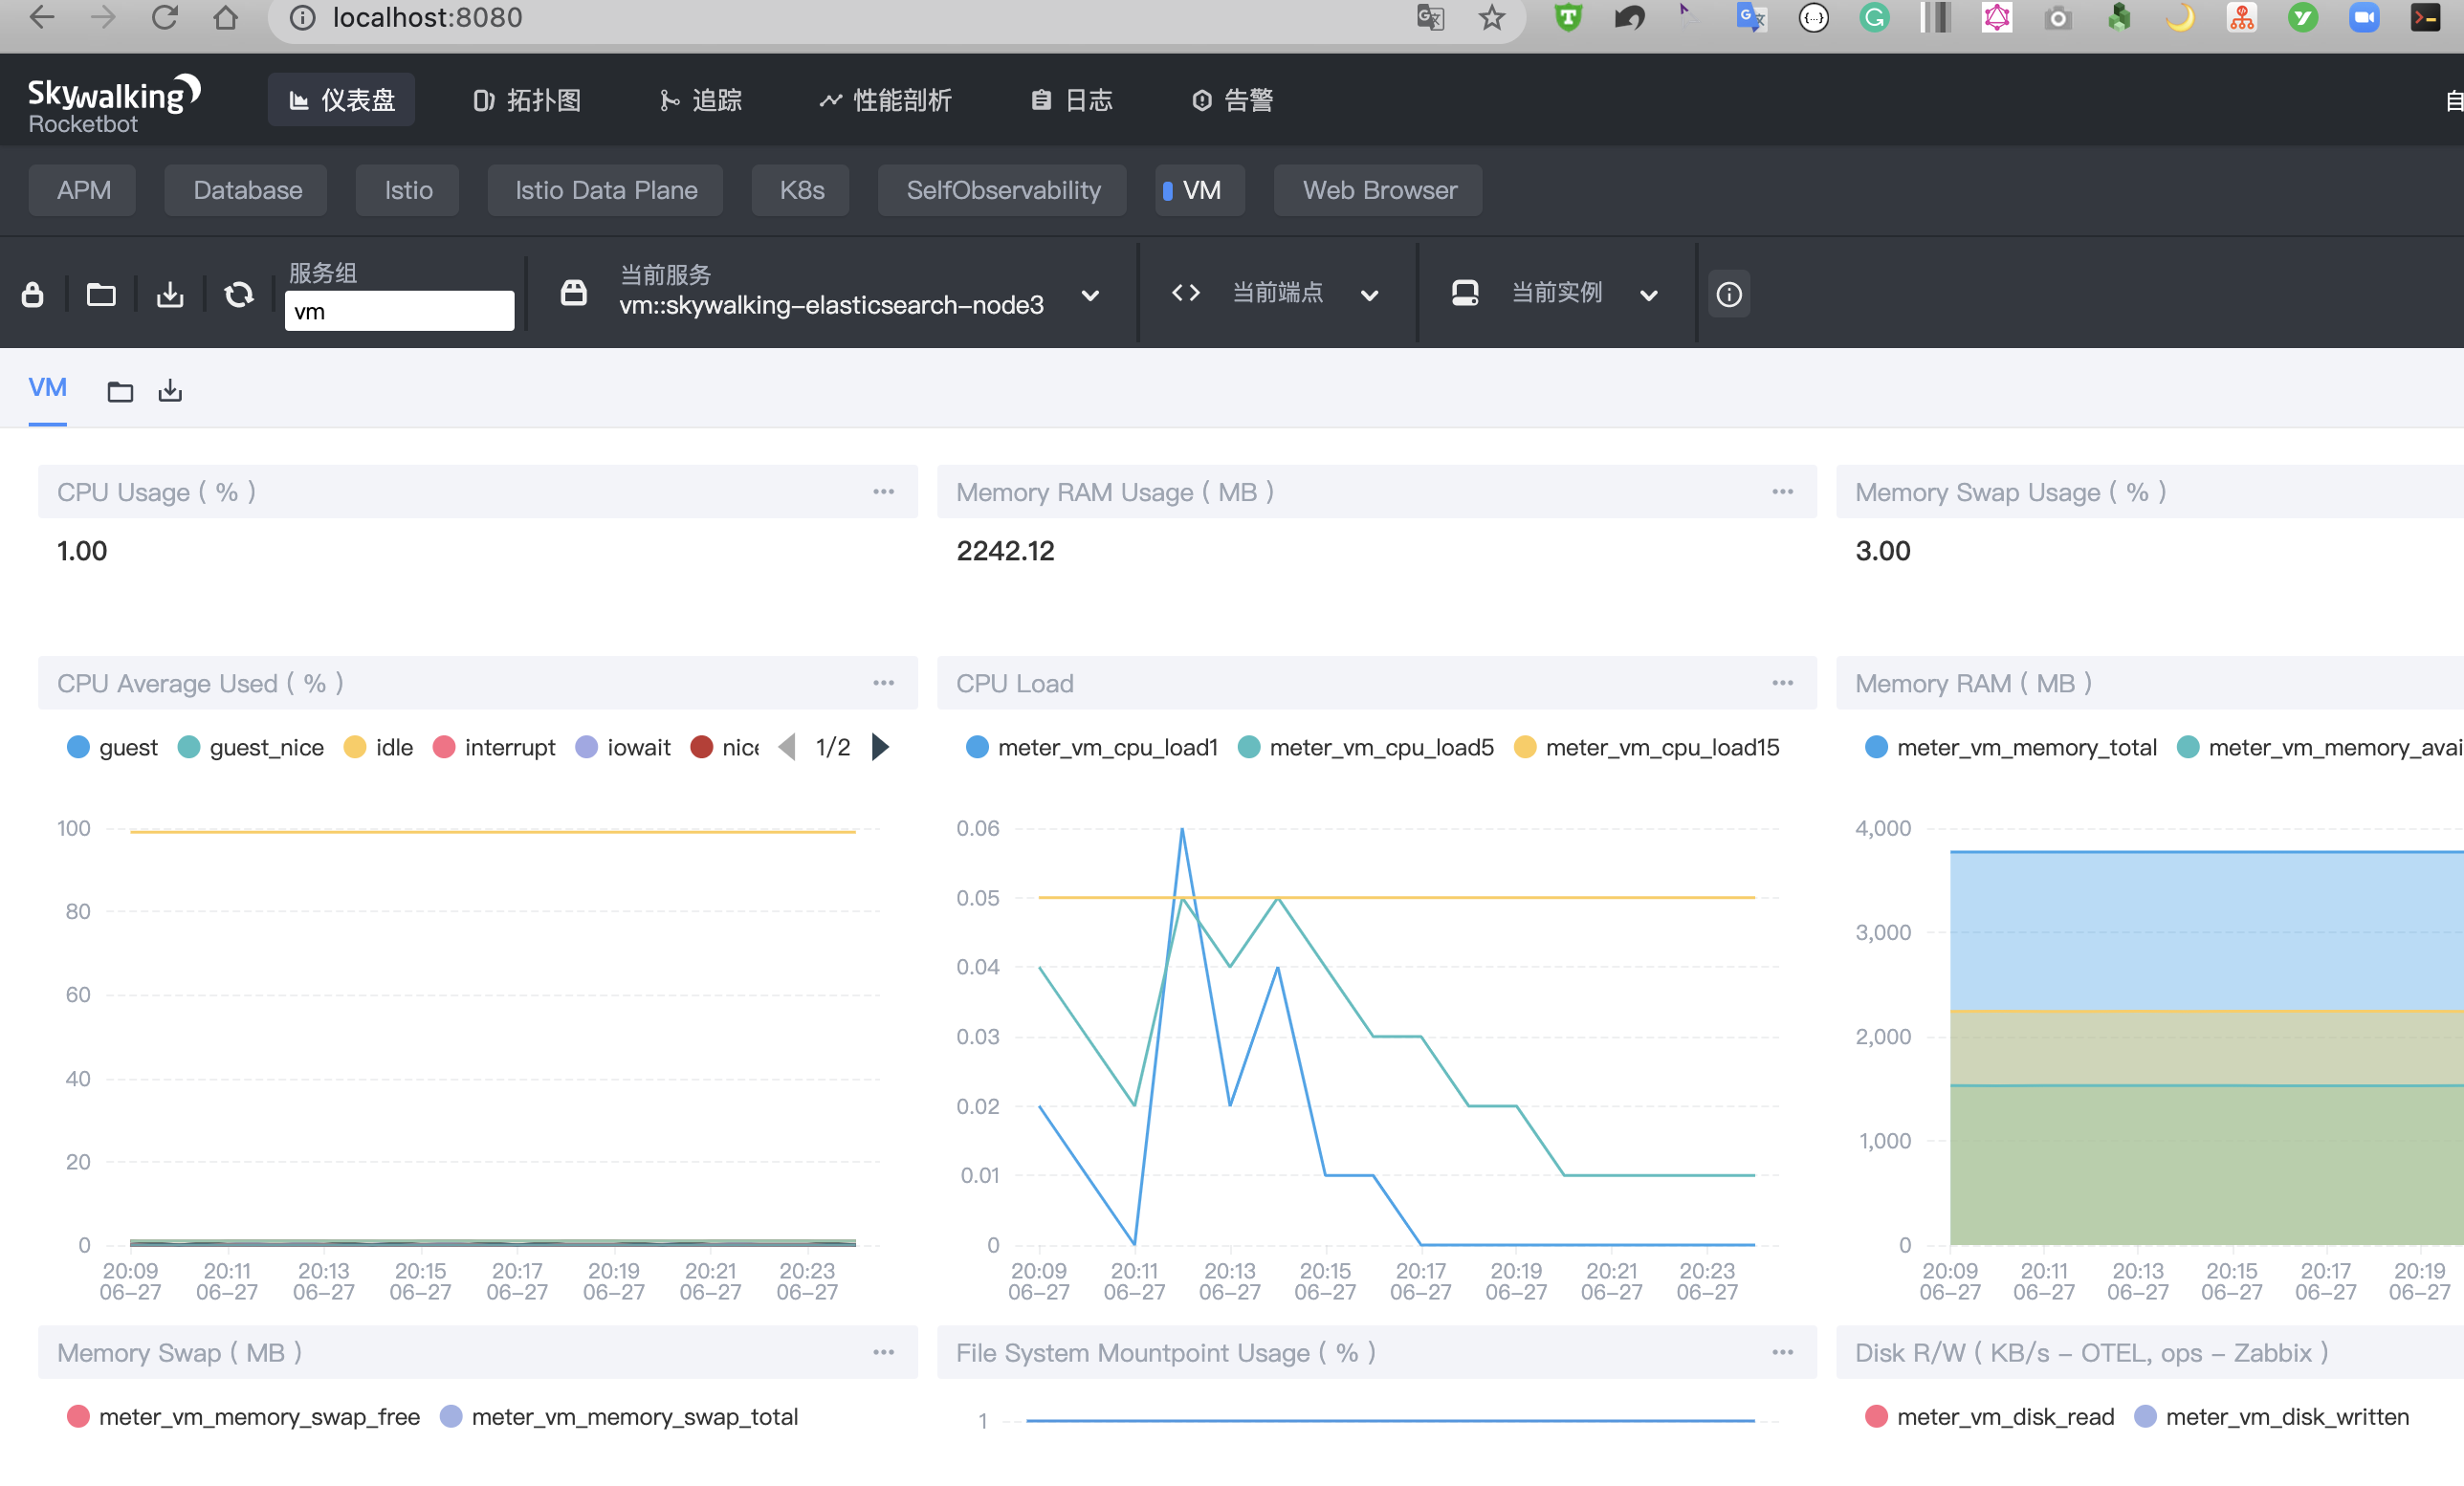This screenshot has width=2464, height=1486.
Task: Open CPU Load panel ellipsis menu
Action: [1782, 683]
